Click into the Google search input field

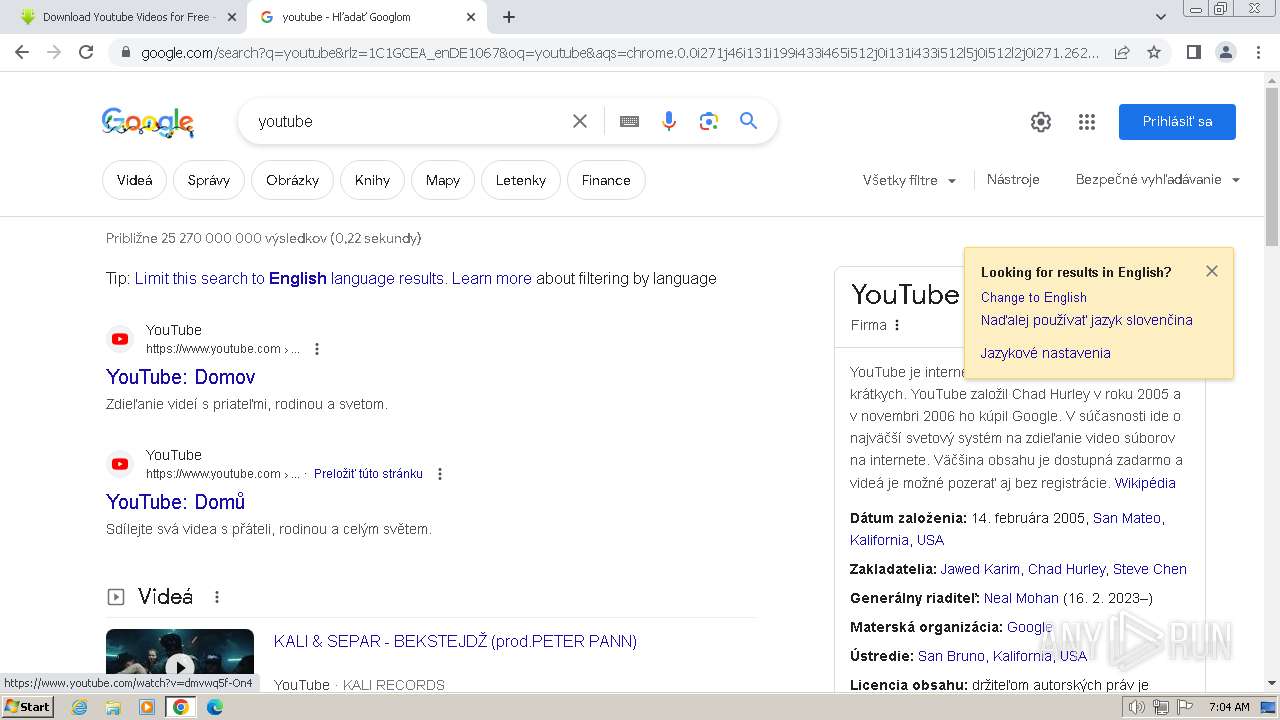410,121
